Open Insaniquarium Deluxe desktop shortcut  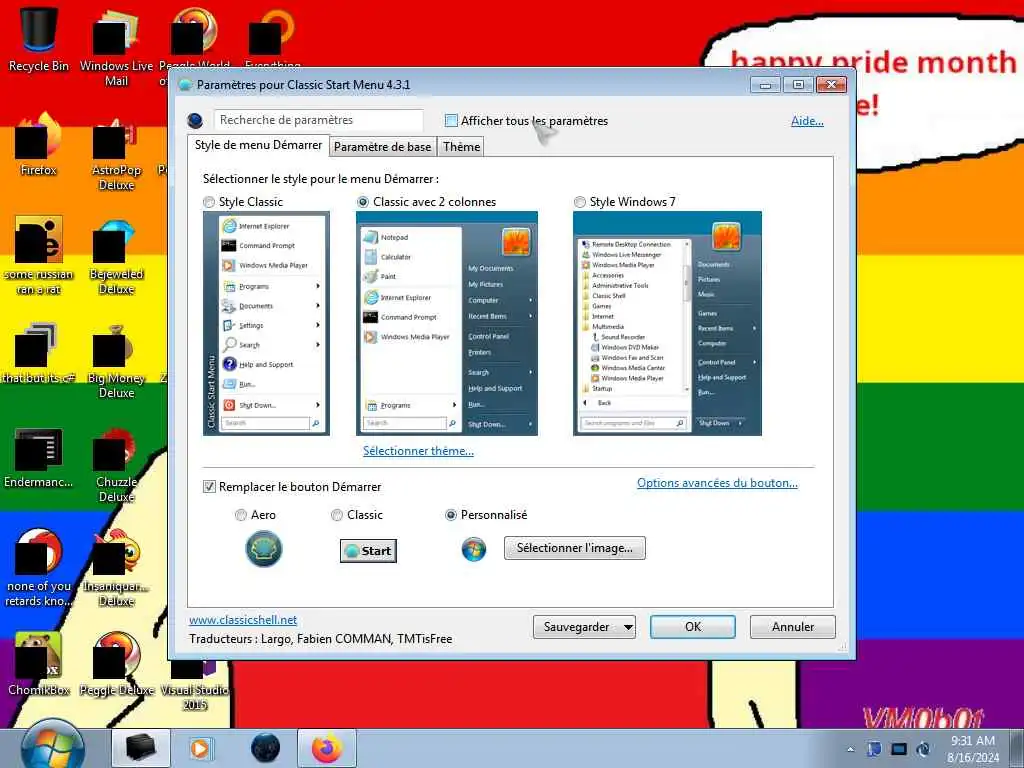click(116, 568)
